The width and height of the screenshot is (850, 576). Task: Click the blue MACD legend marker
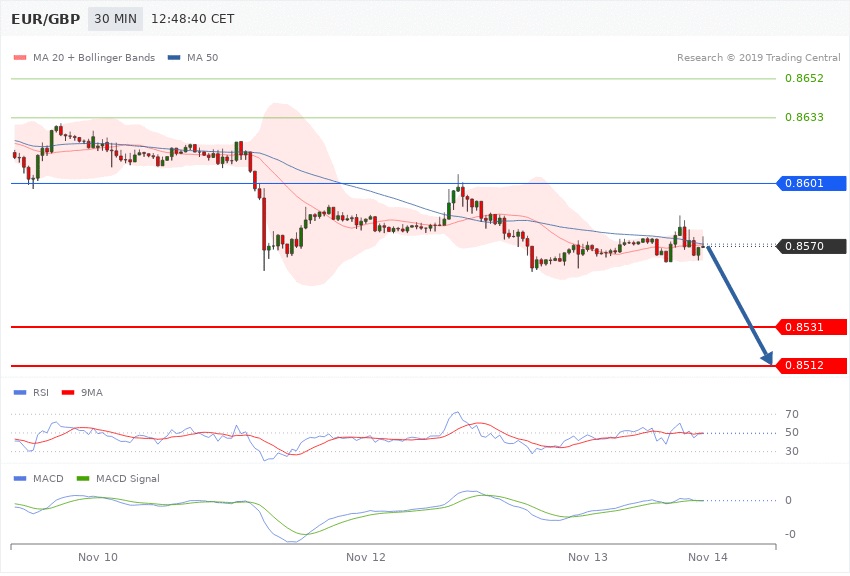[x=19, y=479]
